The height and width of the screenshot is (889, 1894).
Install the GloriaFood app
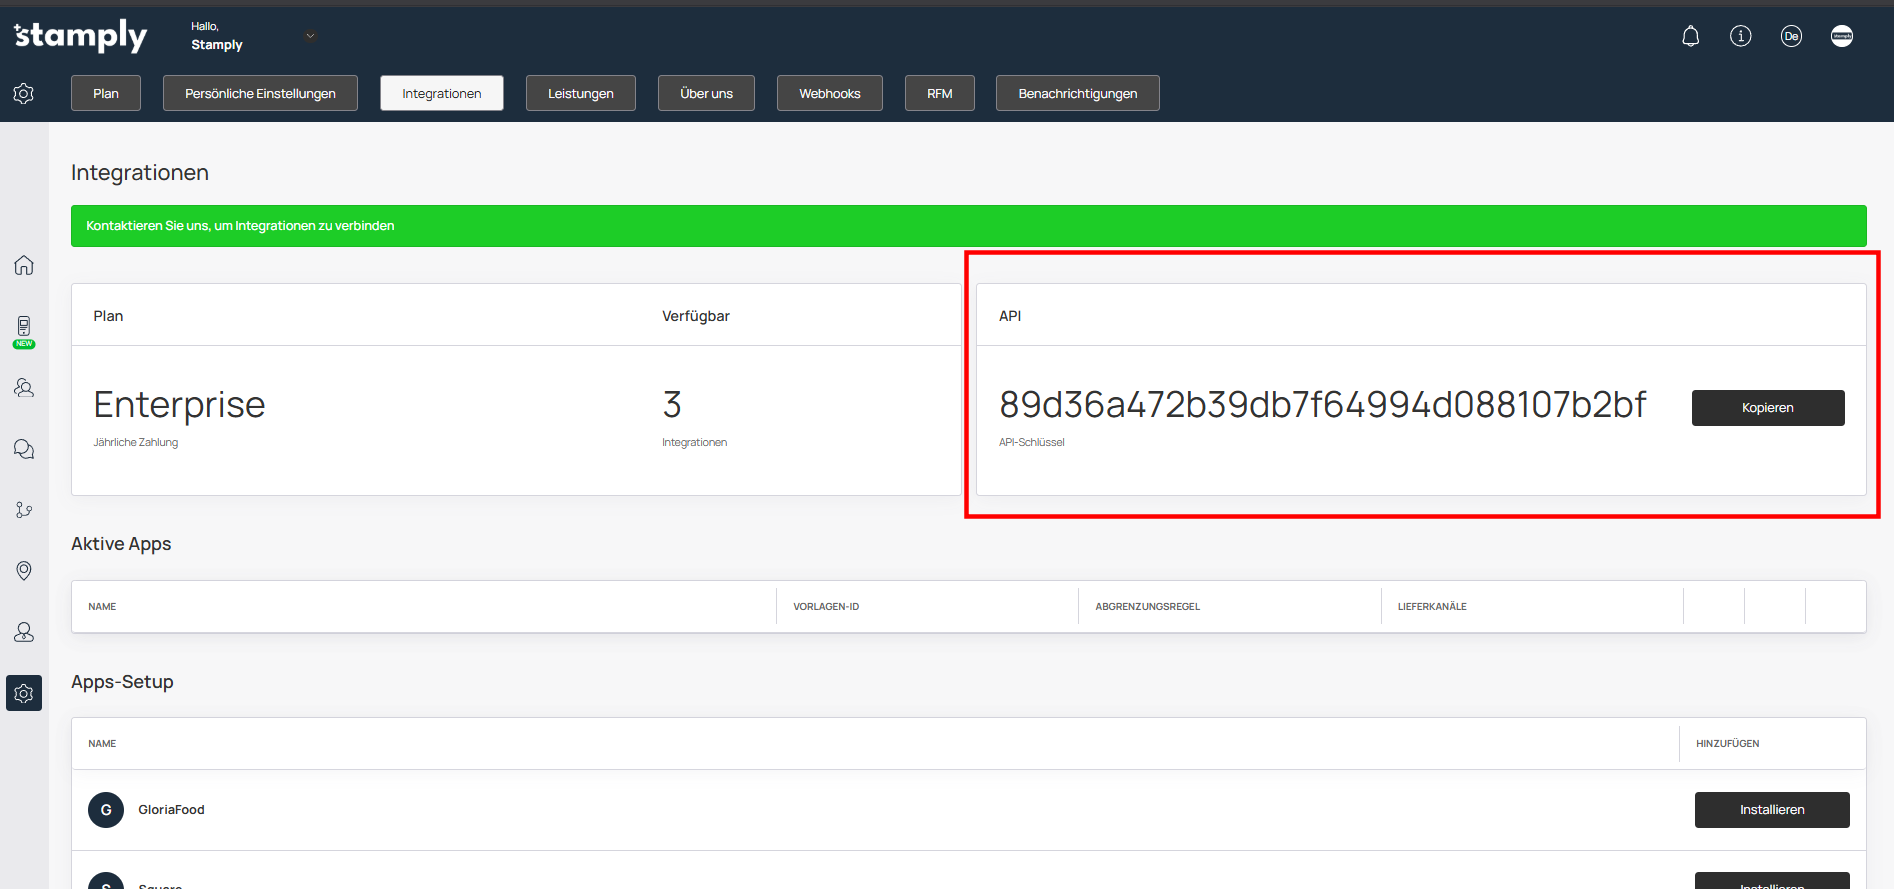[x=1771, y=810]
